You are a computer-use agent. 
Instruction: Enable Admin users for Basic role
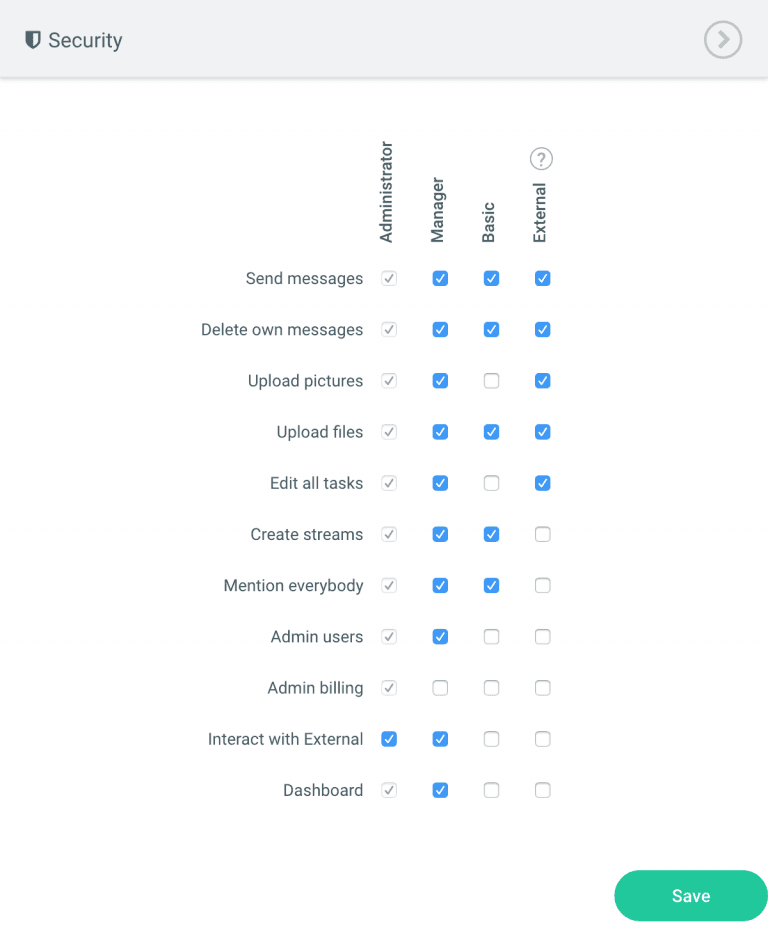[x=491, y=637]
